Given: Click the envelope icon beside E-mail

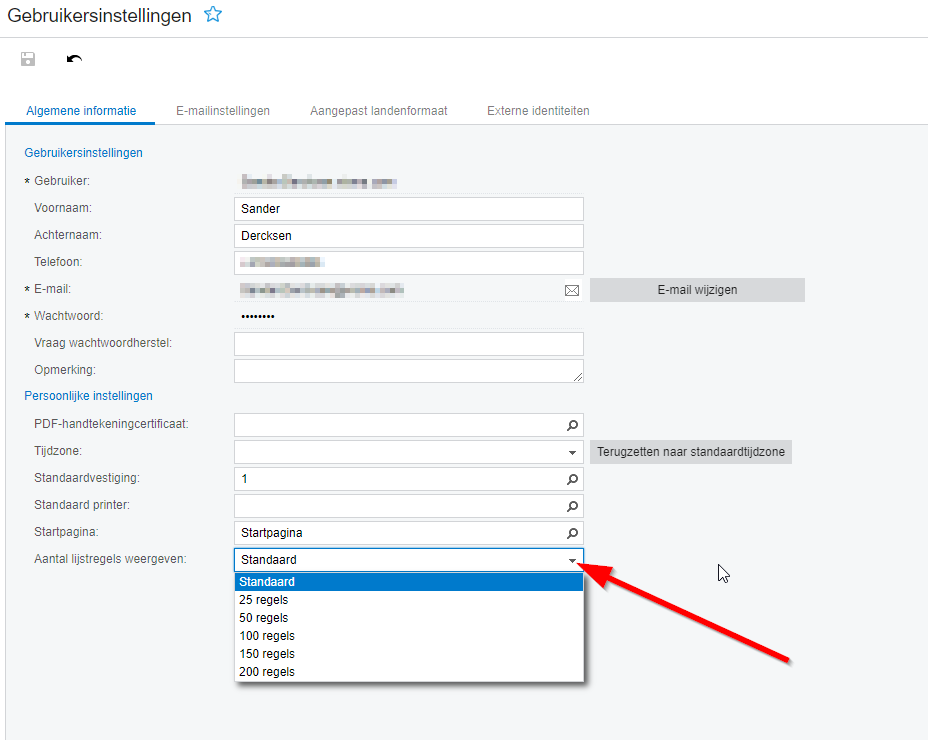Looking at the screenshot, I should tap(572, 290).
